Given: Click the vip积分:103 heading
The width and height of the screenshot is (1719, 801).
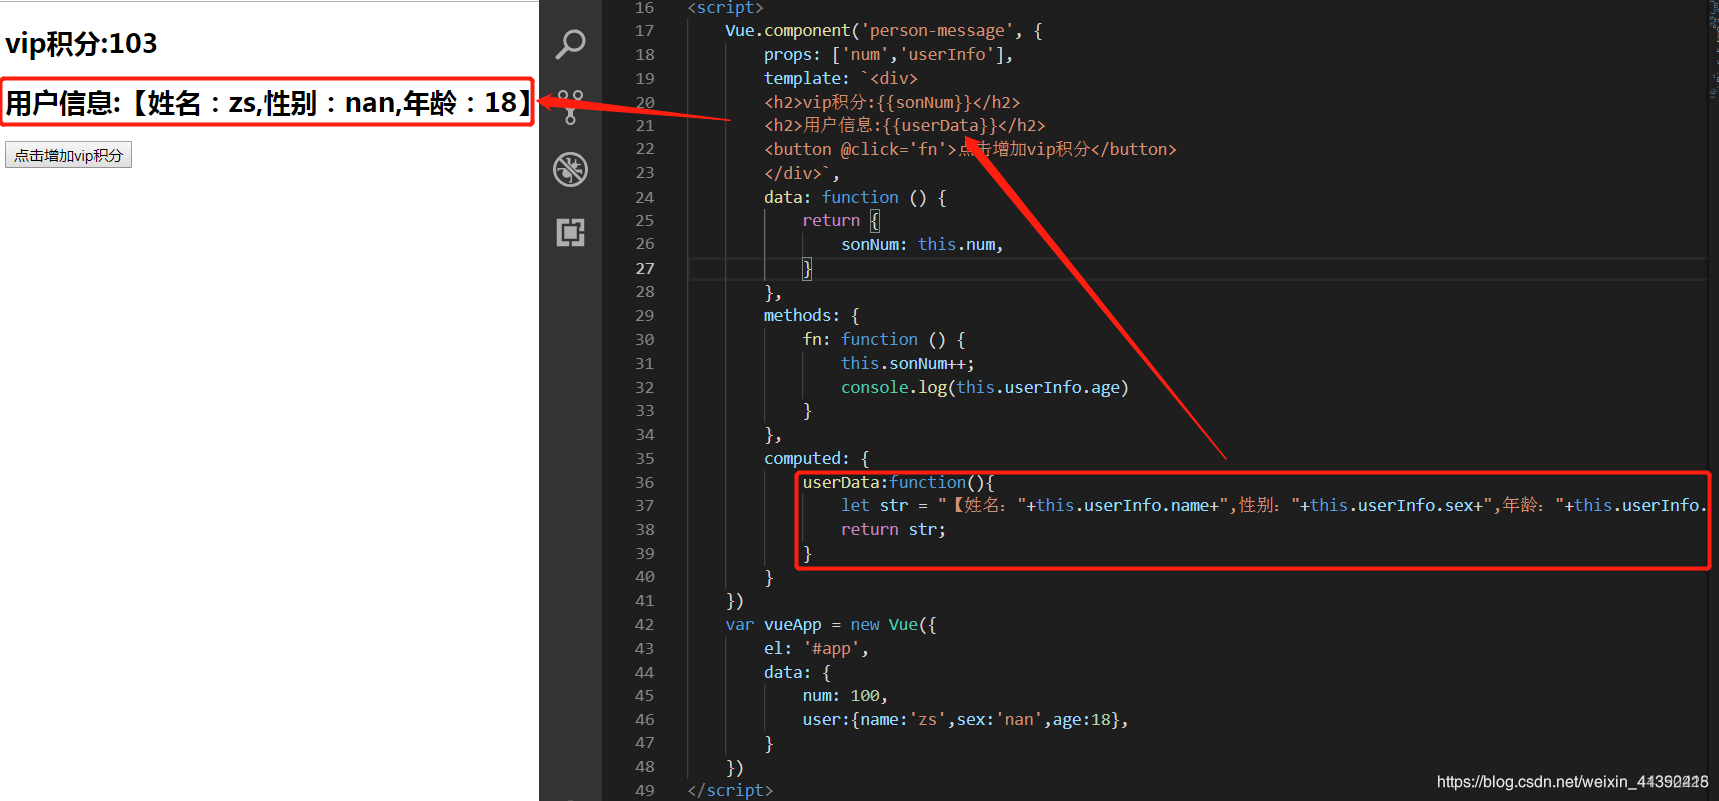Looking at the screenshot, I should tap(81, 44).
